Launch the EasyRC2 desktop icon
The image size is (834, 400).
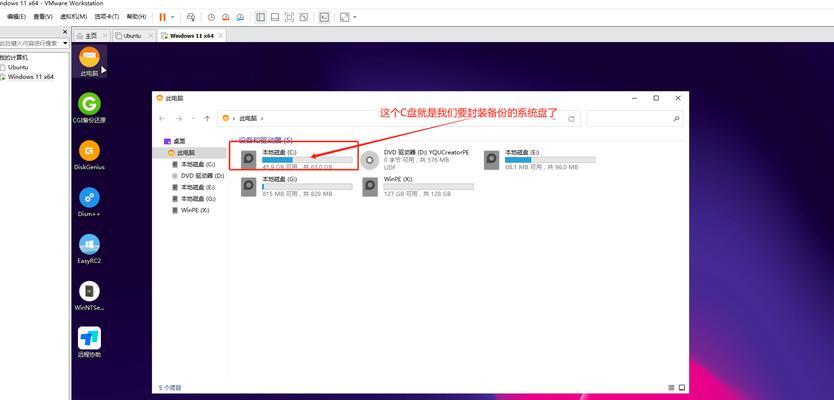89,248
